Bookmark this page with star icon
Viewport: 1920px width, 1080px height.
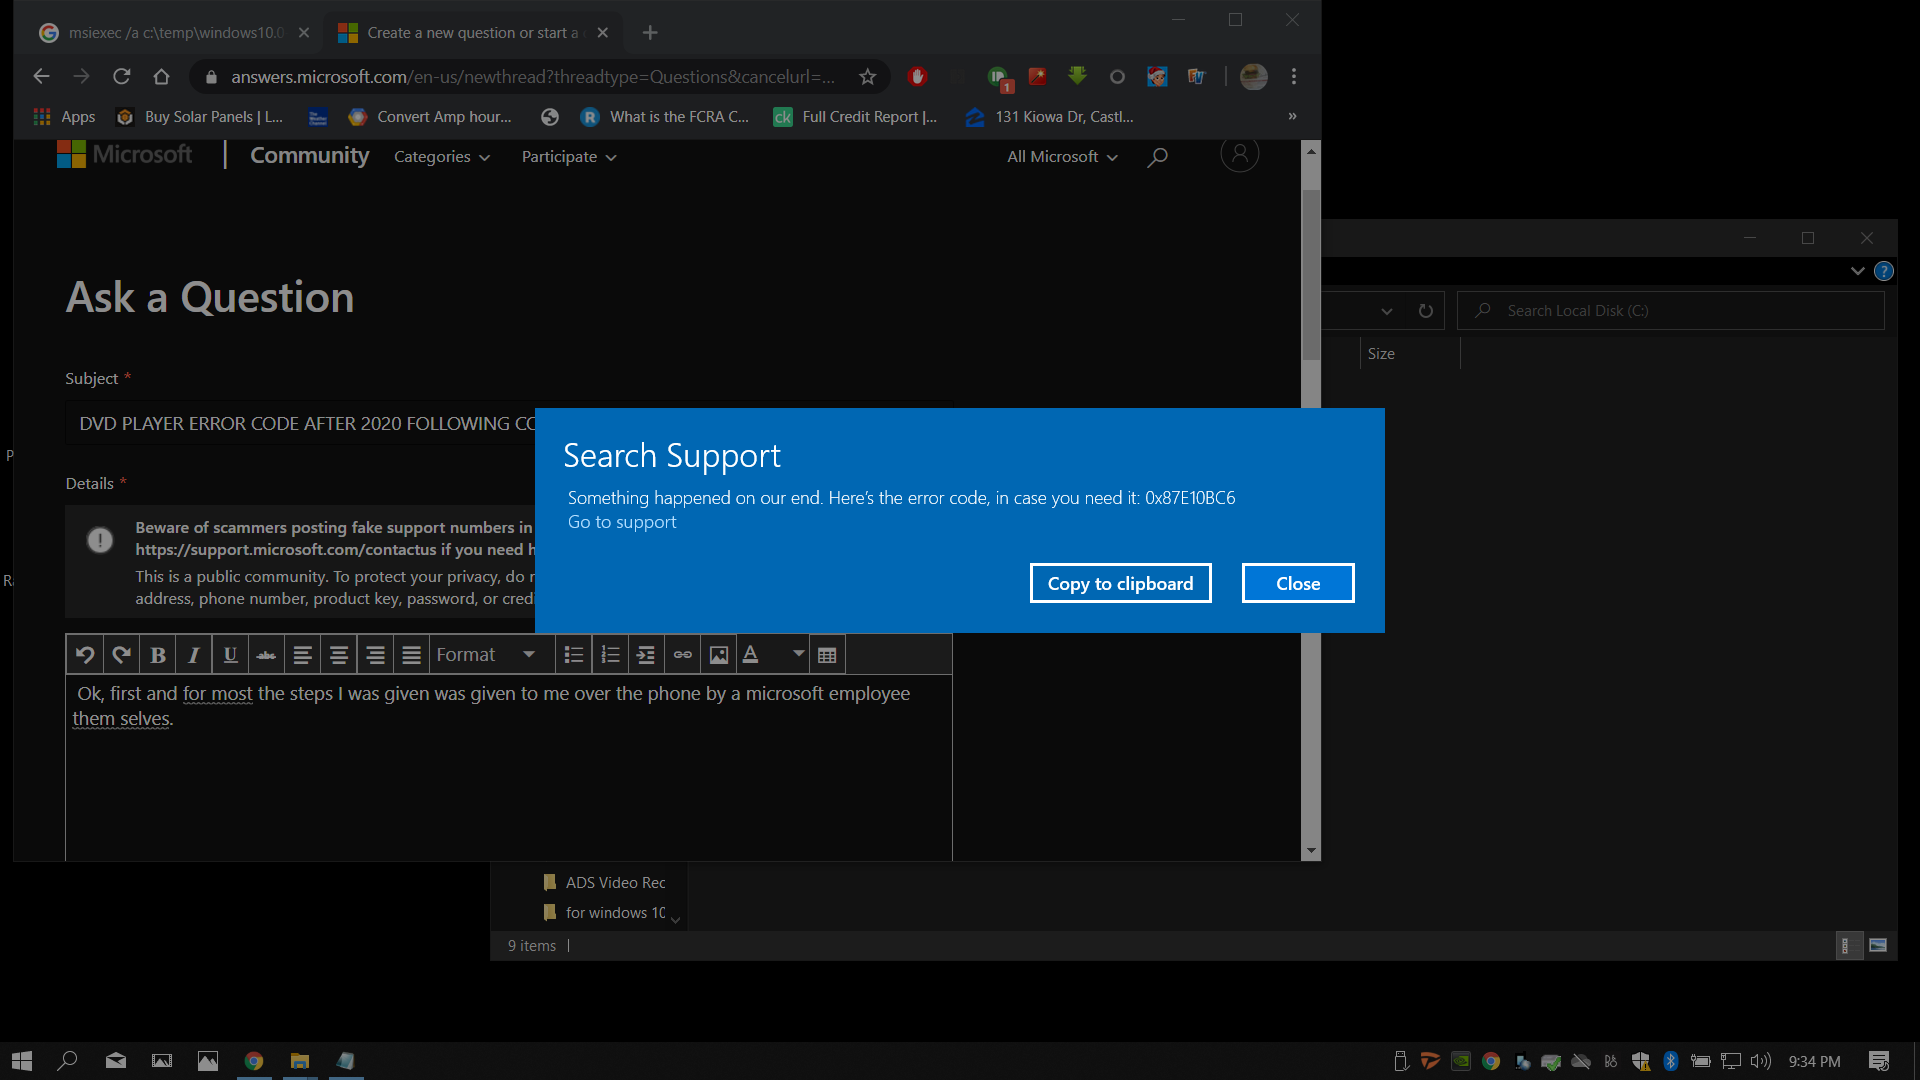867,77
